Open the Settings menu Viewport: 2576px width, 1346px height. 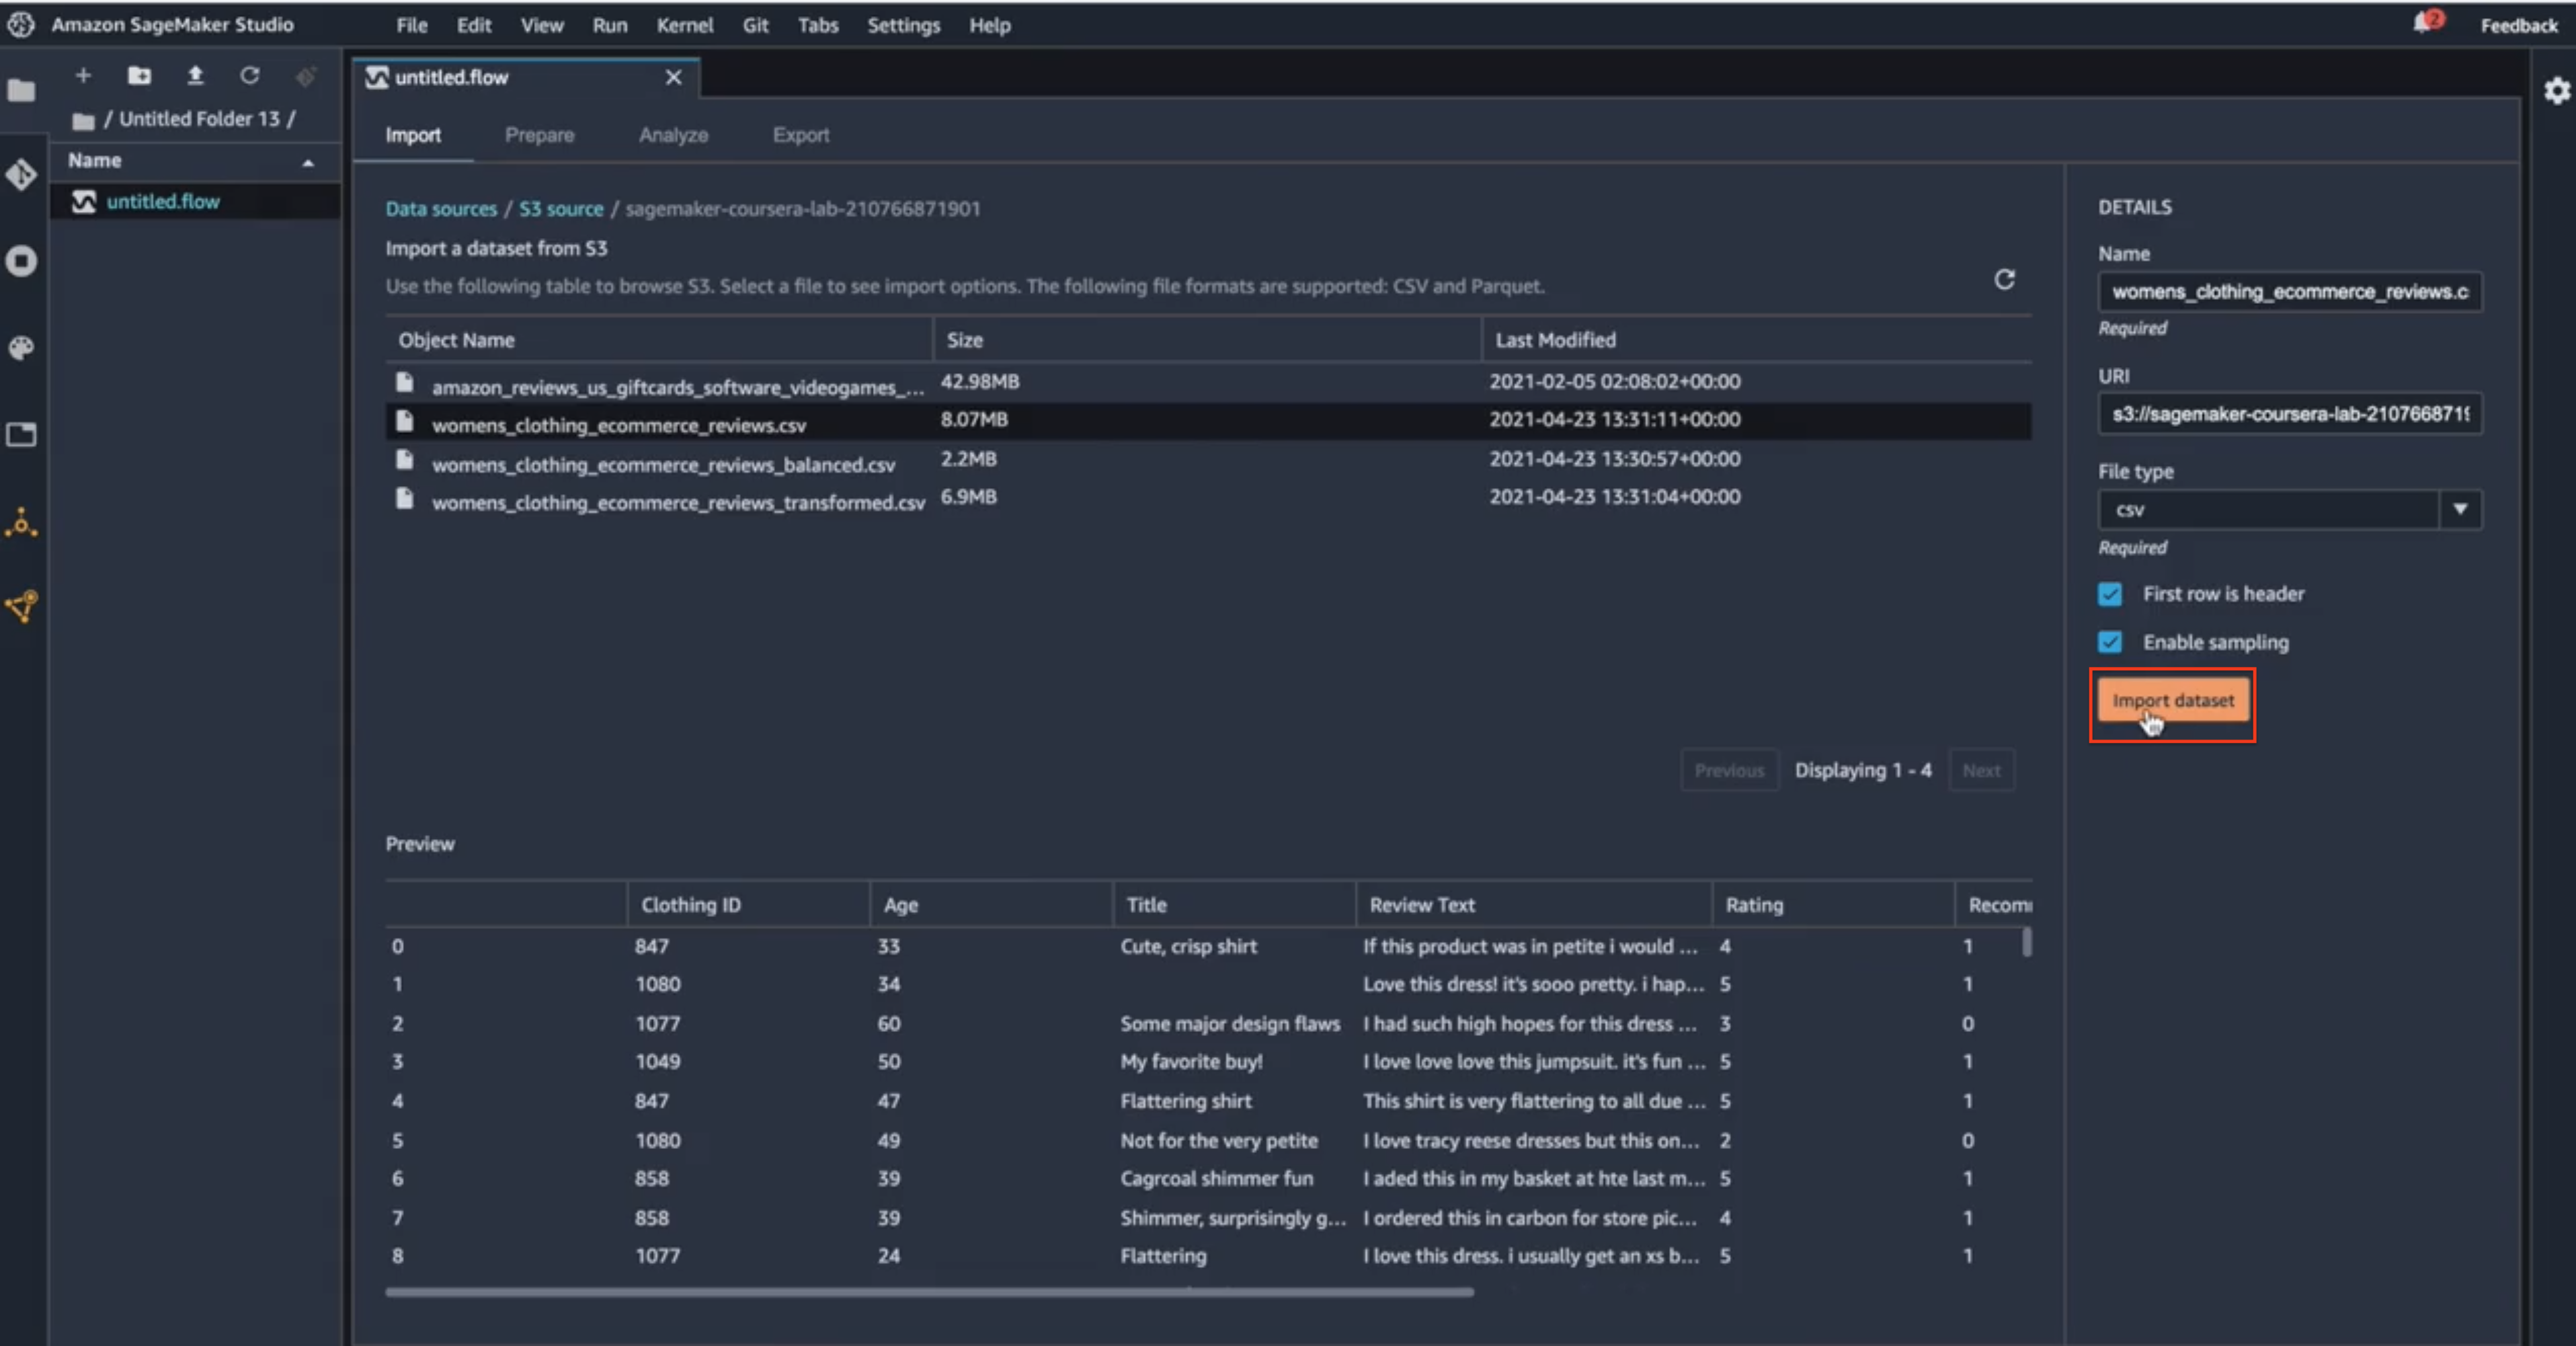903,25
